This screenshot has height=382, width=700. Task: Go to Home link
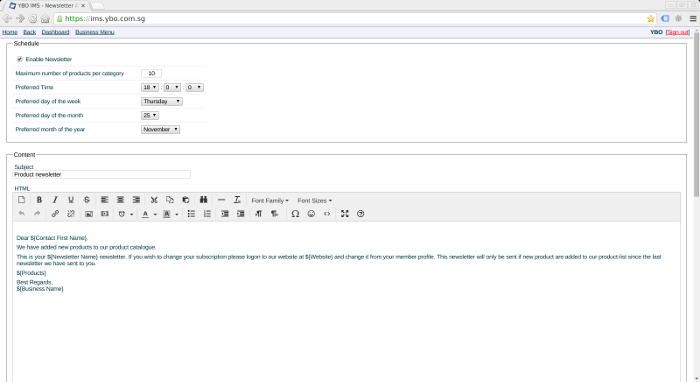coord(10,32)
